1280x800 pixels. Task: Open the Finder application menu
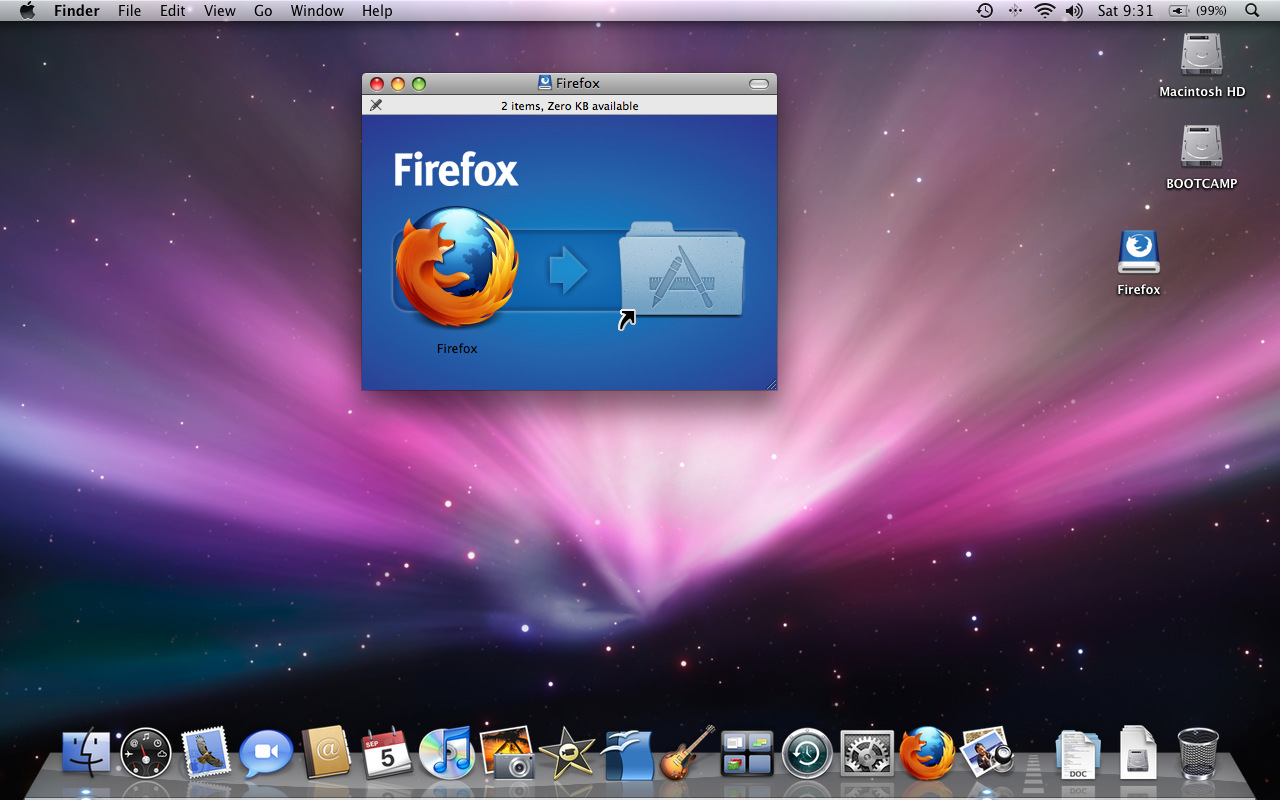coord(77,11)
